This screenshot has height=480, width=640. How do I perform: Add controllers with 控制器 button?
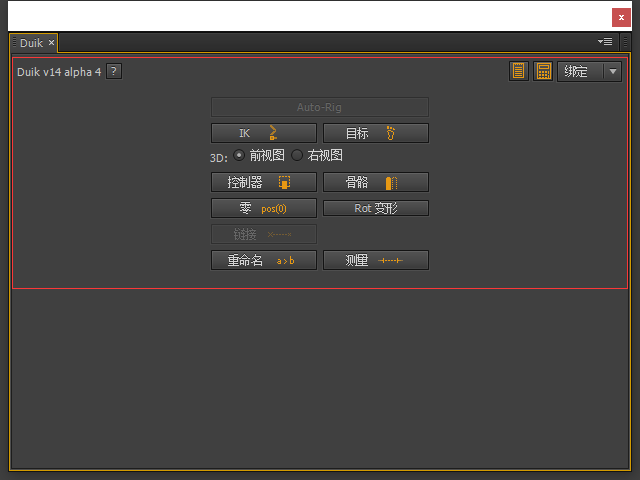tap(264, 182)
